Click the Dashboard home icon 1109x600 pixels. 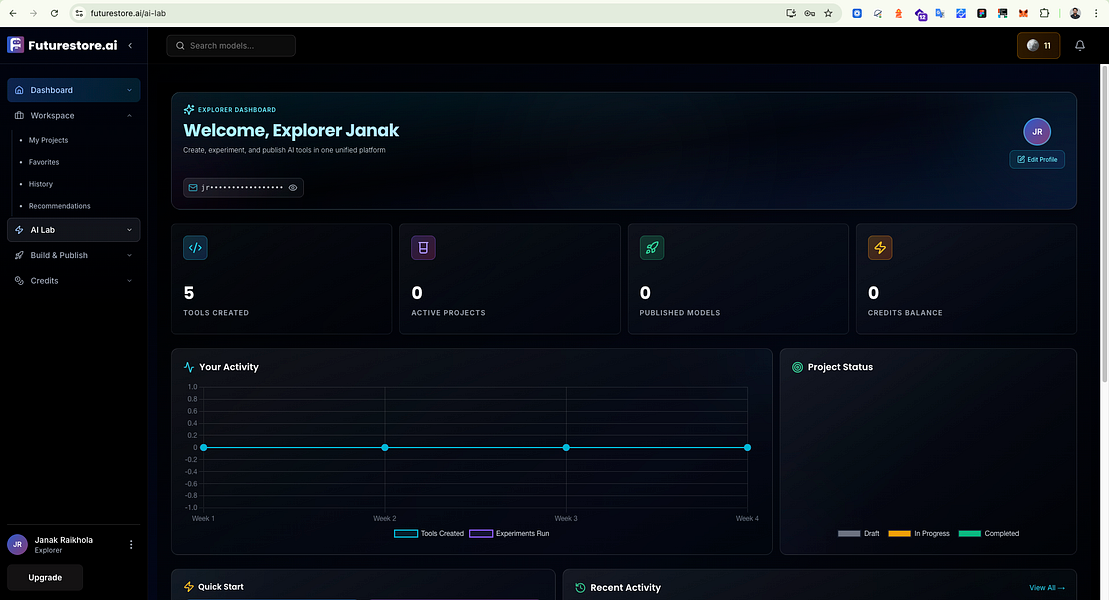click(x=19, y=90)
